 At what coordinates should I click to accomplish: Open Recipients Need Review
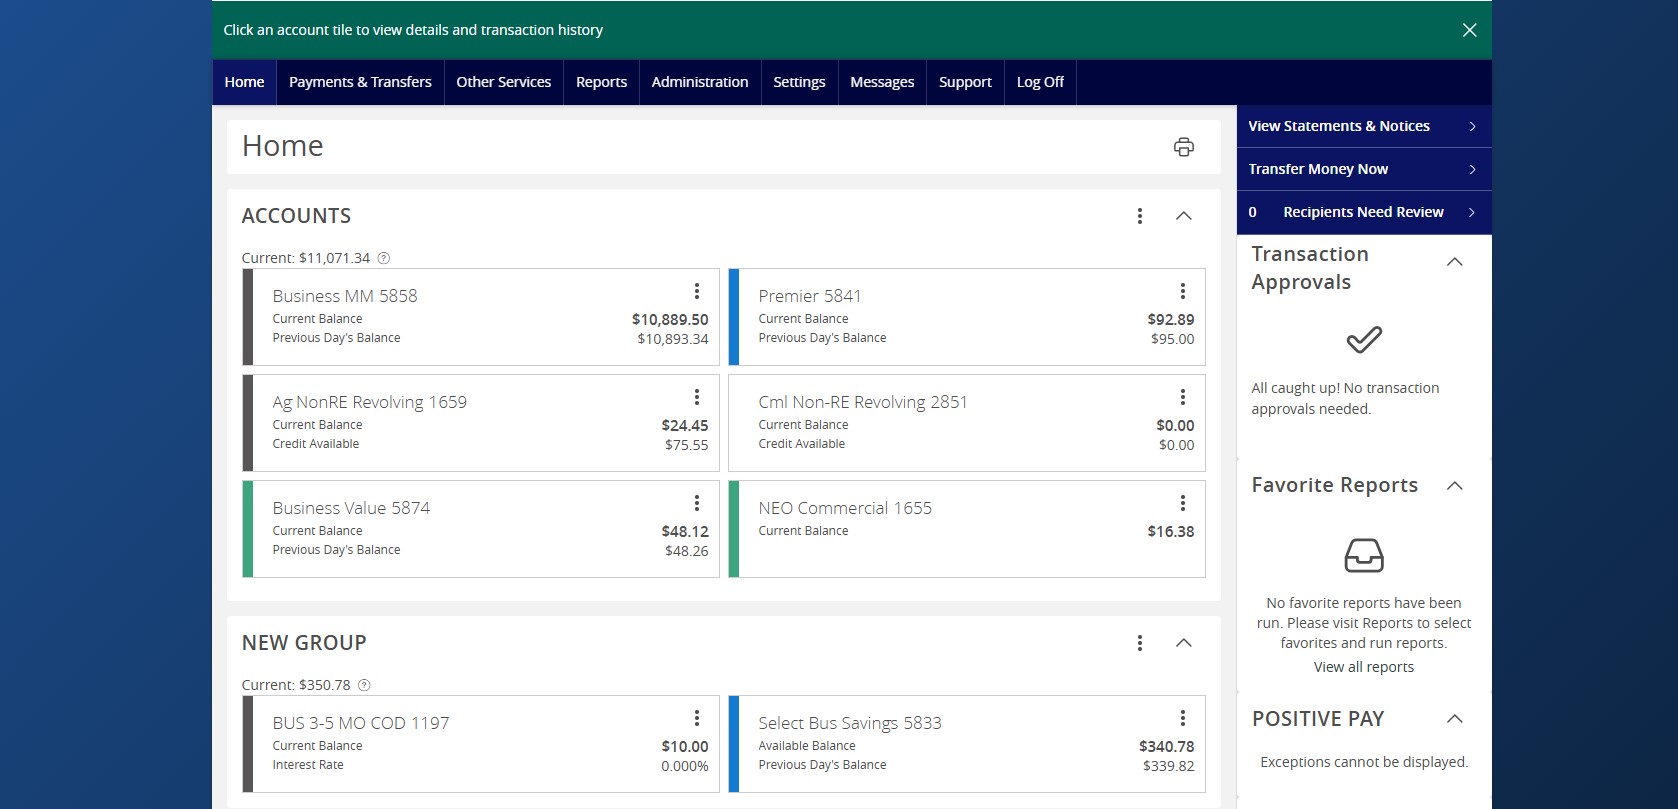click(x=1364, y=212)
